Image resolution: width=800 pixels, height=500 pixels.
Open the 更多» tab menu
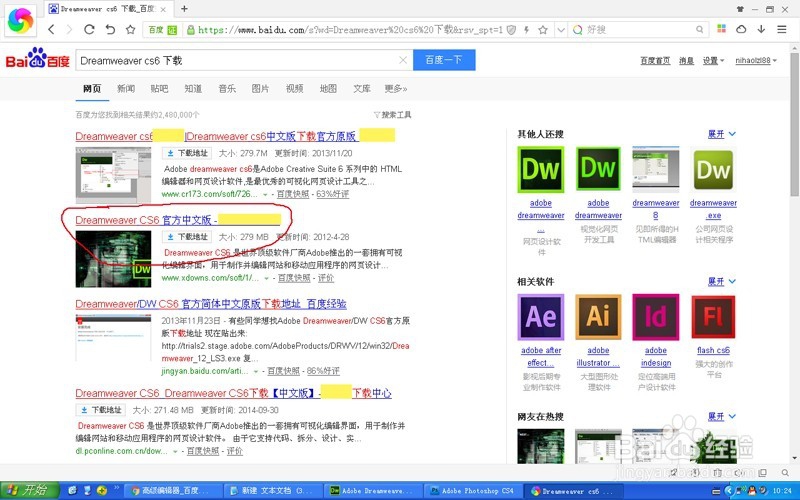point(395,89)
